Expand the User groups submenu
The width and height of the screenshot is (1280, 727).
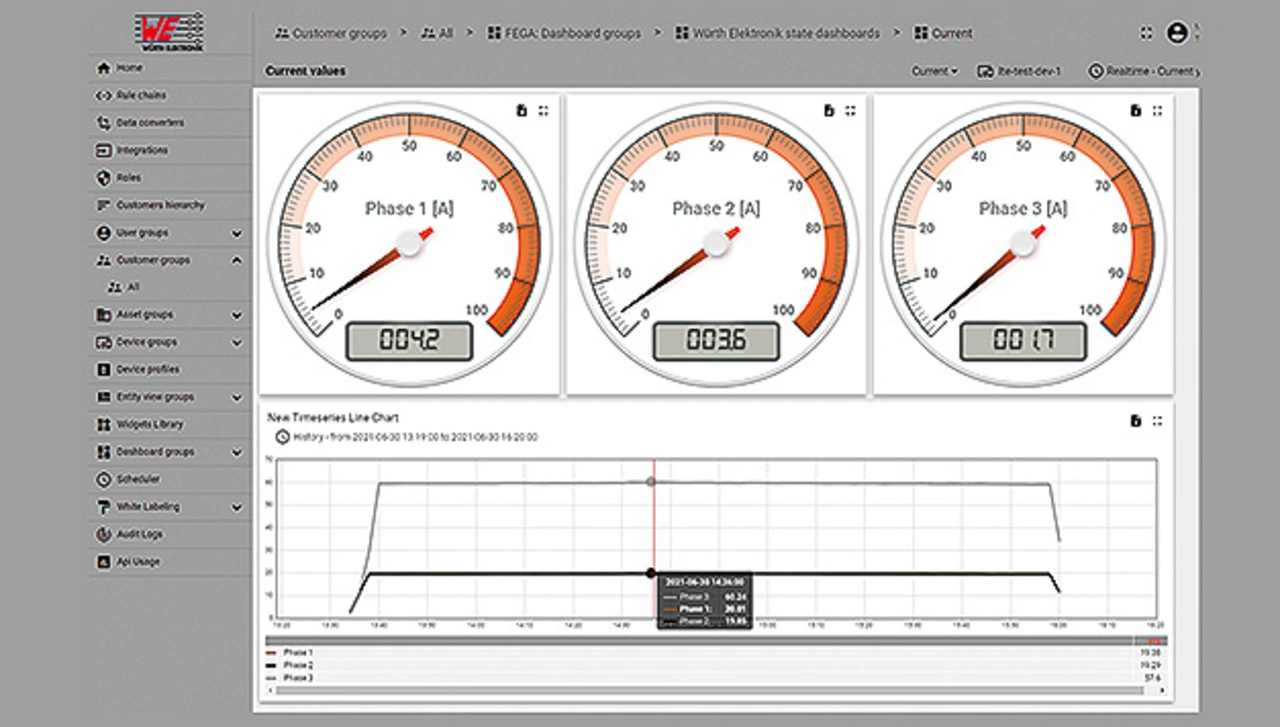click(237, 234)
